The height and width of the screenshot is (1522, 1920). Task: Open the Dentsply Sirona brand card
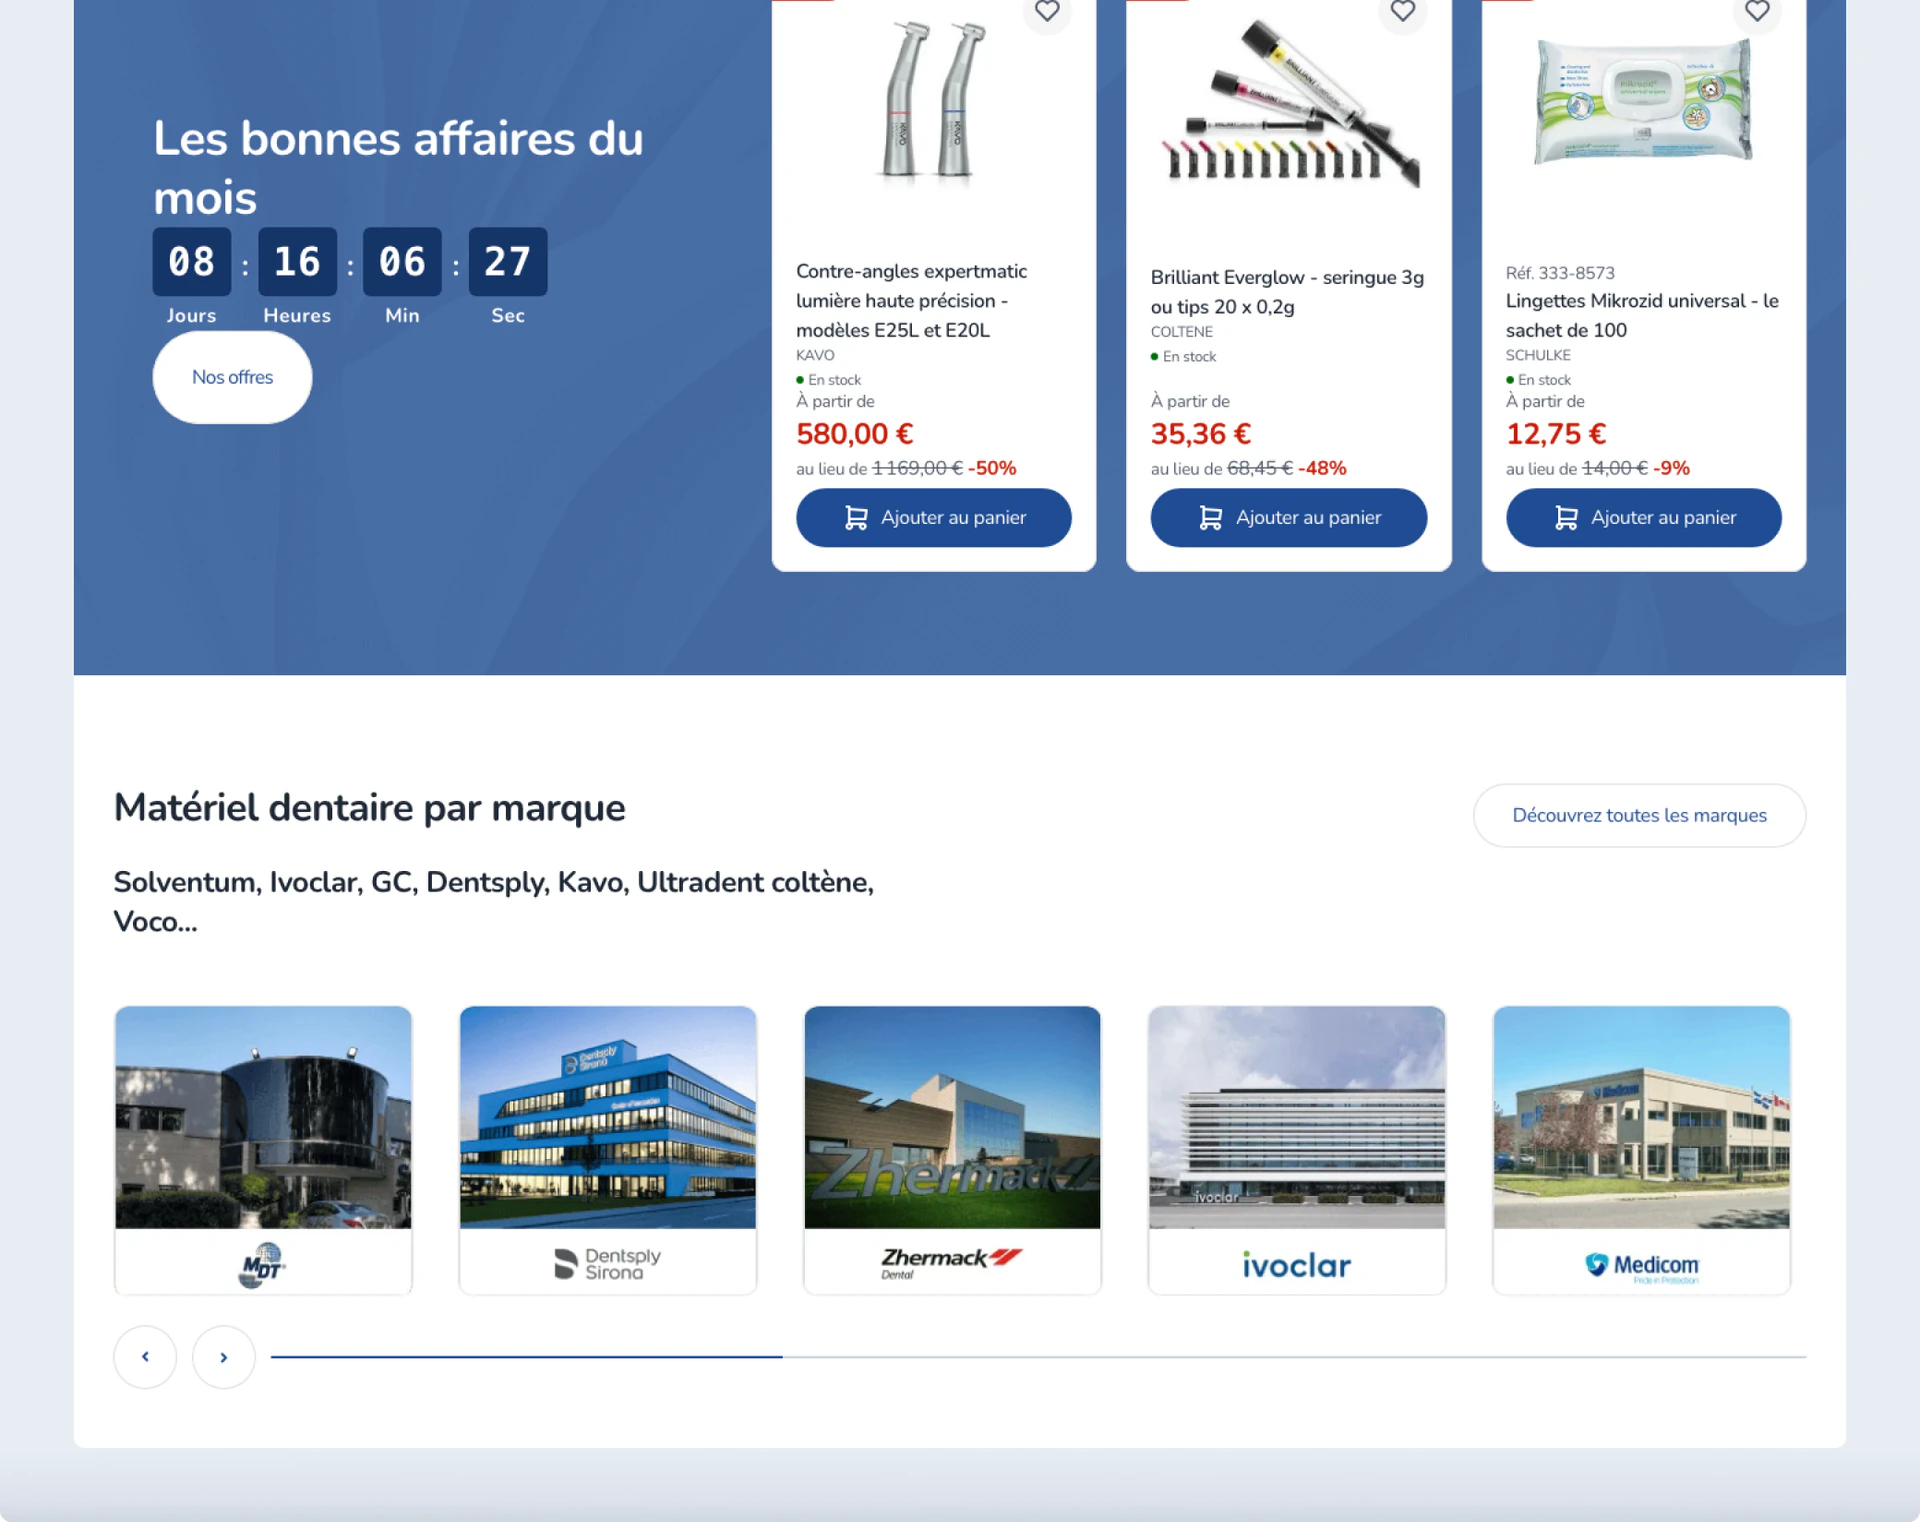tap(608, 1150)
